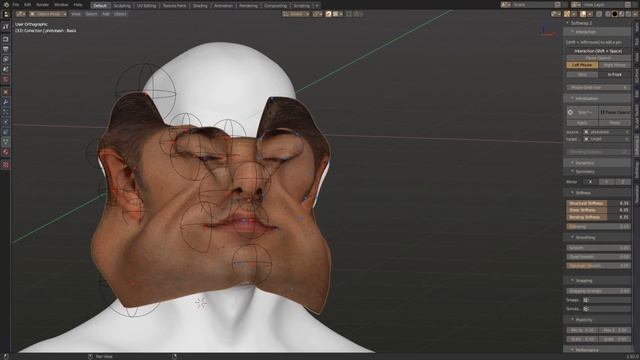The width and height of the screenshot is (640, 360).
Task: Collapse the Interaction subpanel
Action: point(597,31)
